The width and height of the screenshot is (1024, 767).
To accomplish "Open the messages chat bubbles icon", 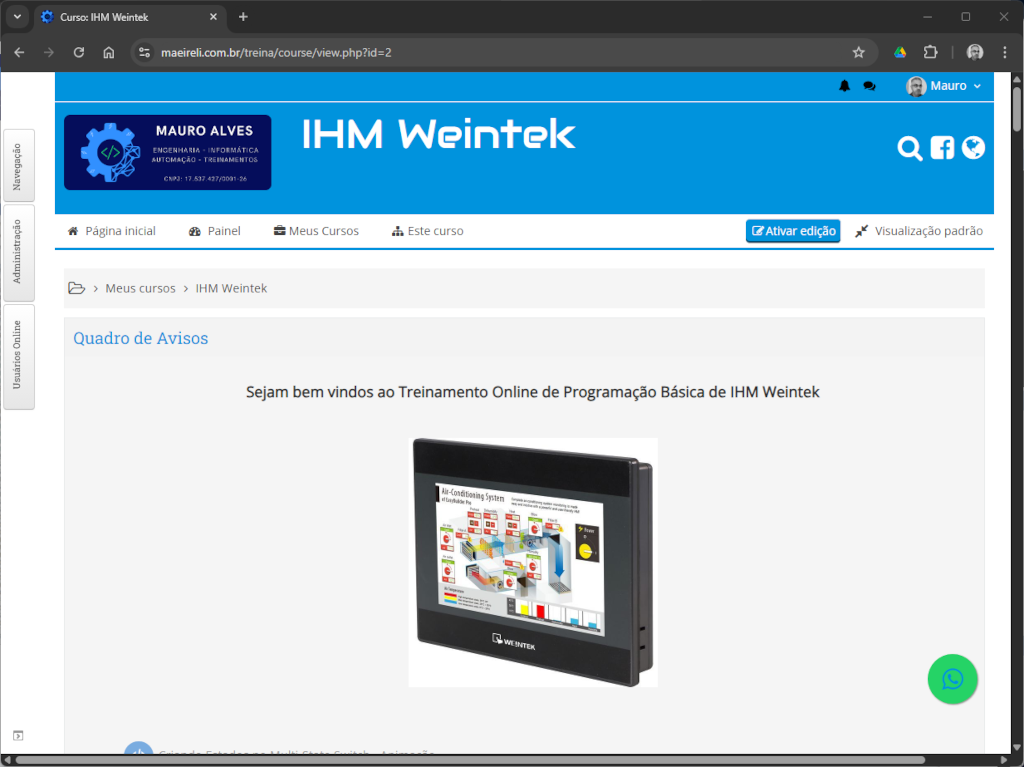I will pyautogui.click(x=869, y=86).
